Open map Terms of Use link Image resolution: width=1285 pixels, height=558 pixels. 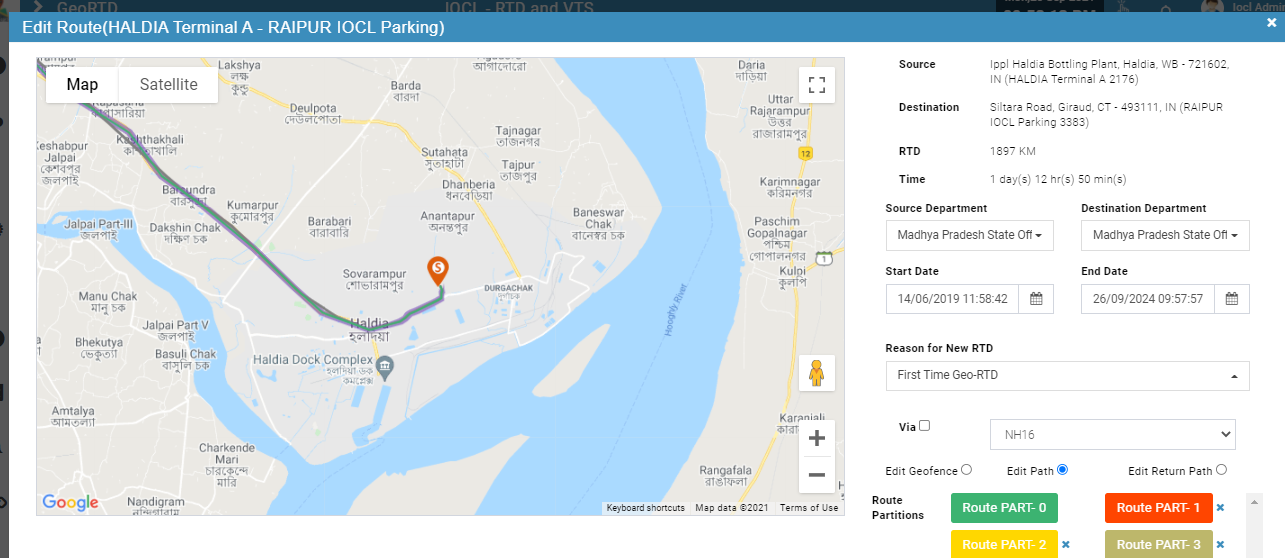coord(809,508)
